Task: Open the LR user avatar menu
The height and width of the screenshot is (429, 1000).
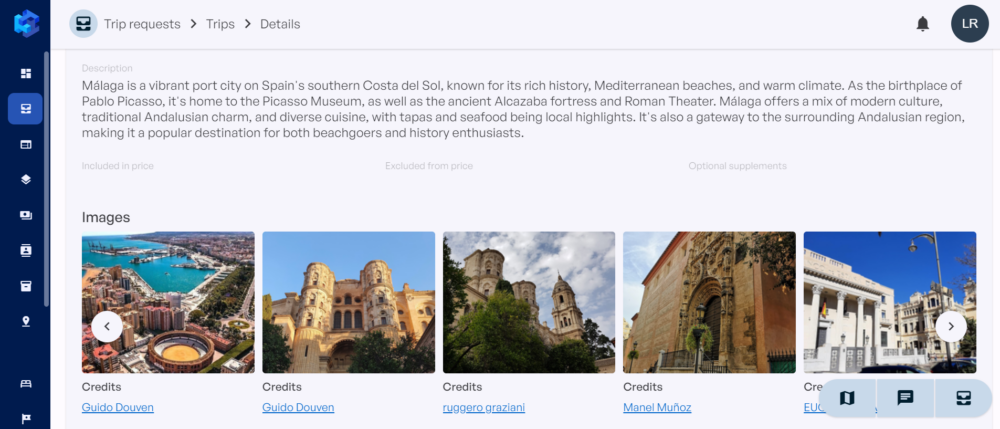Action: [969, 24]
